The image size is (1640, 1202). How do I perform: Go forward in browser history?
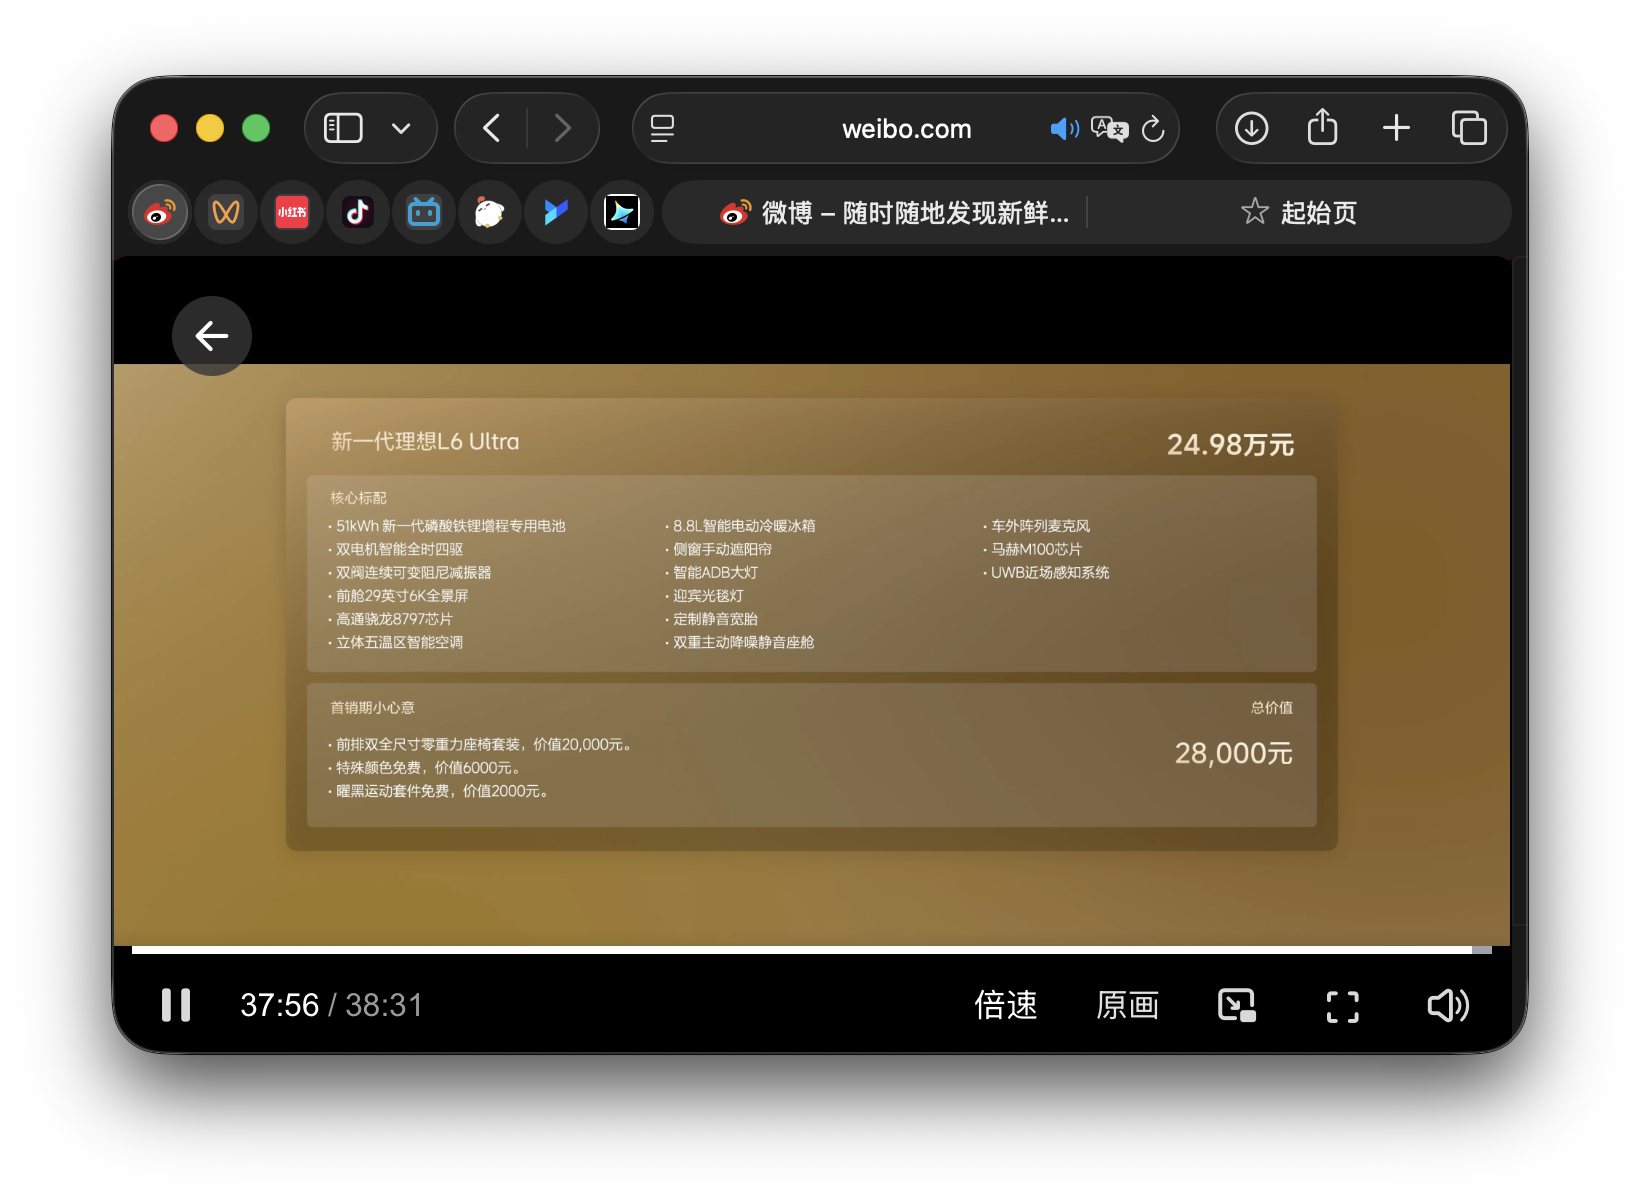coord(563,128)
